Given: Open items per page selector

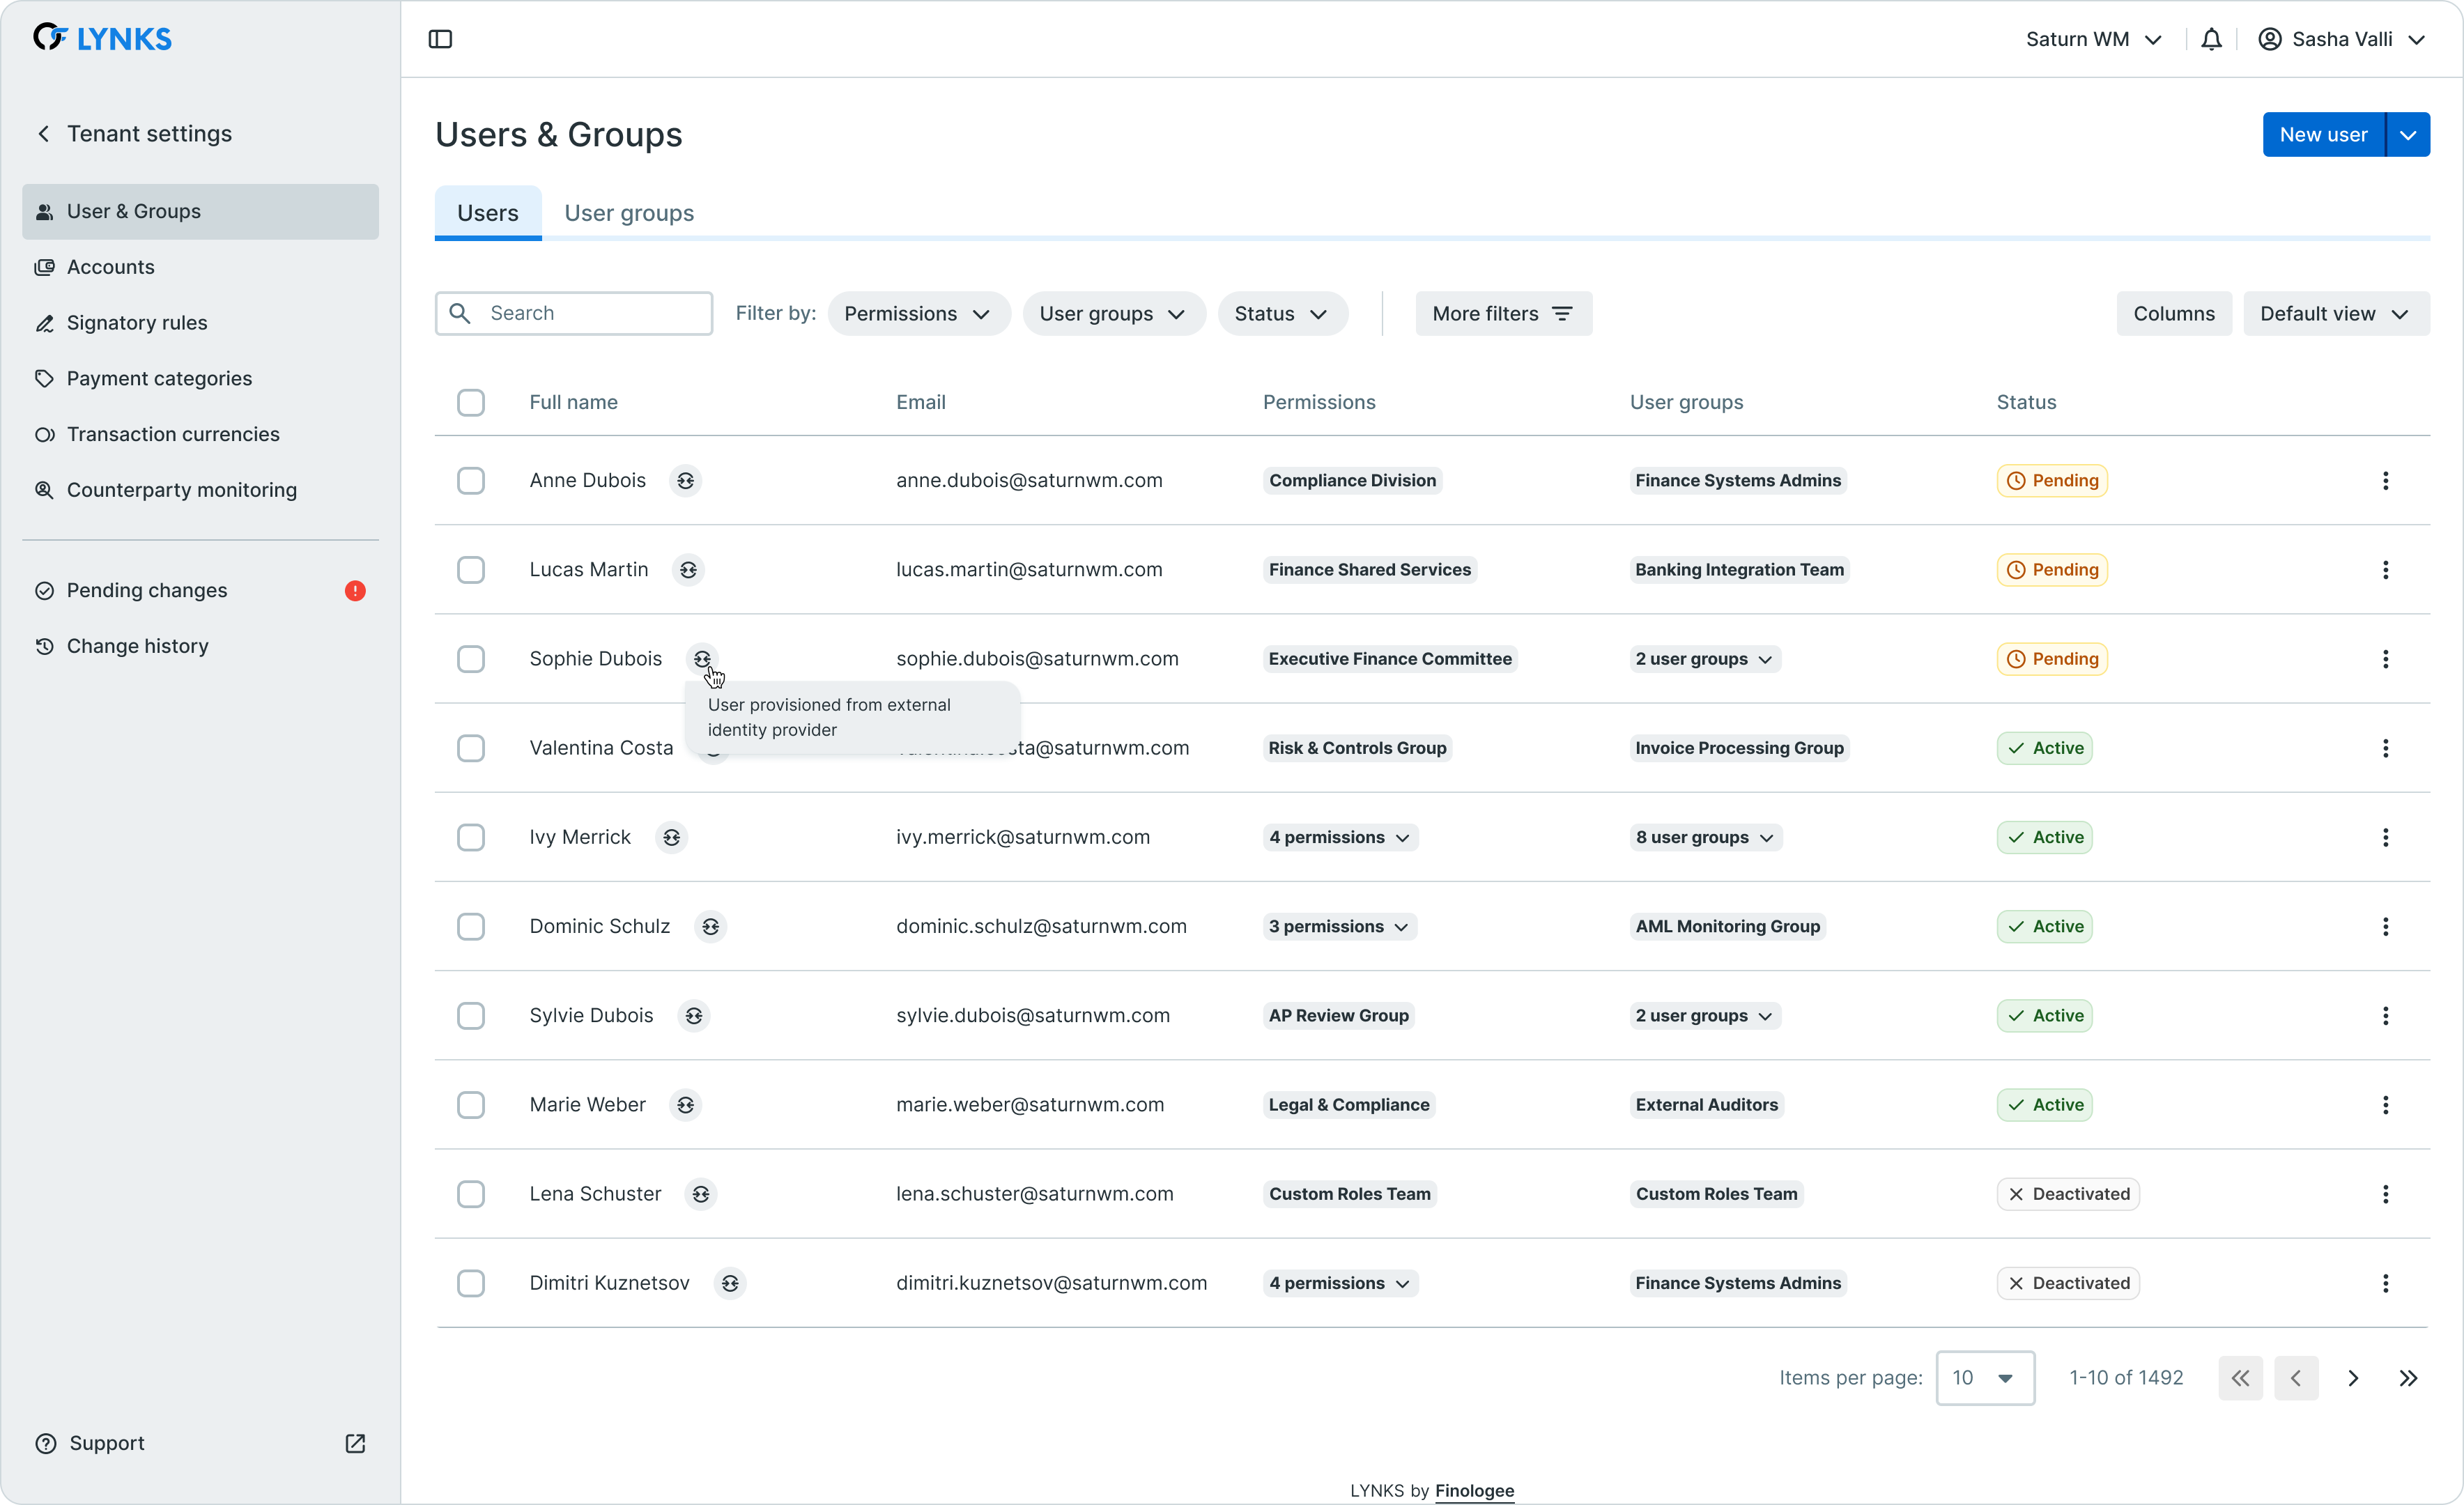Looking at the screenshot, I should (x=1984, y=1378).
